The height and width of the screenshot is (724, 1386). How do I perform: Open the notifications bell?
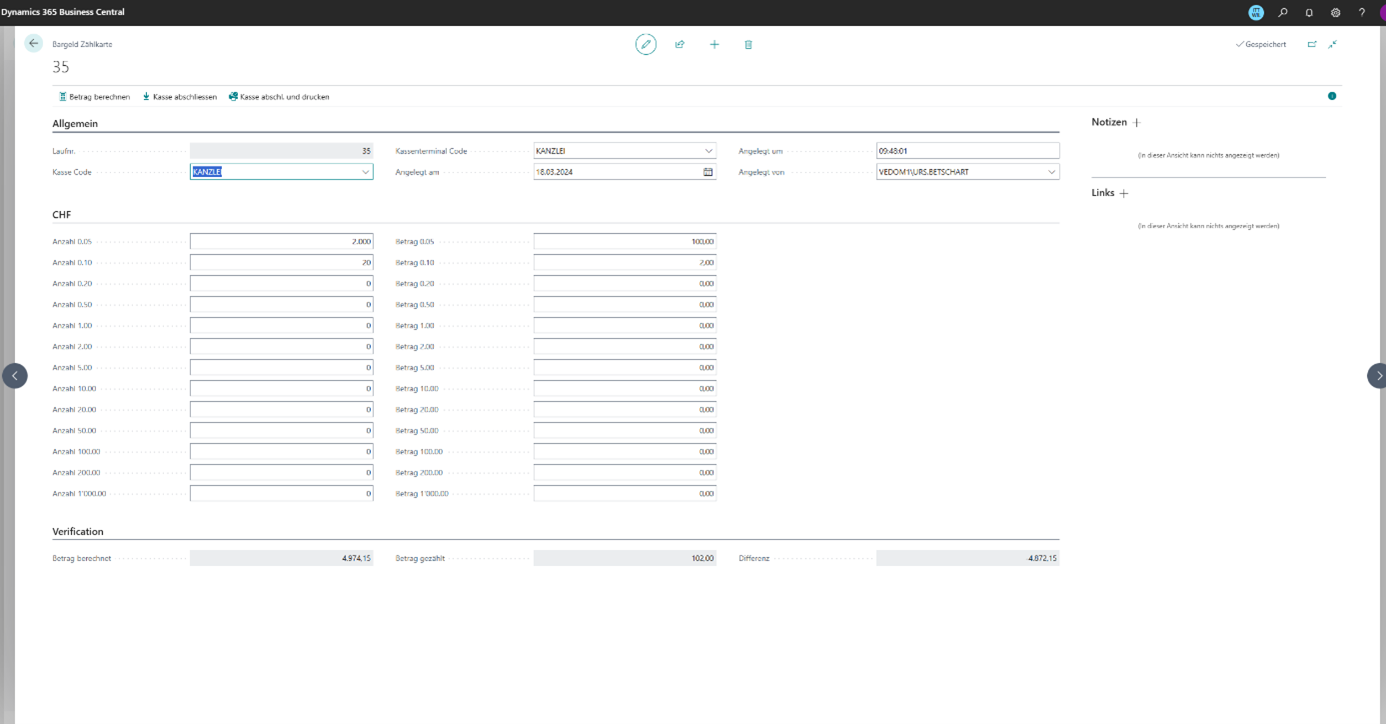click(1309, 12)
